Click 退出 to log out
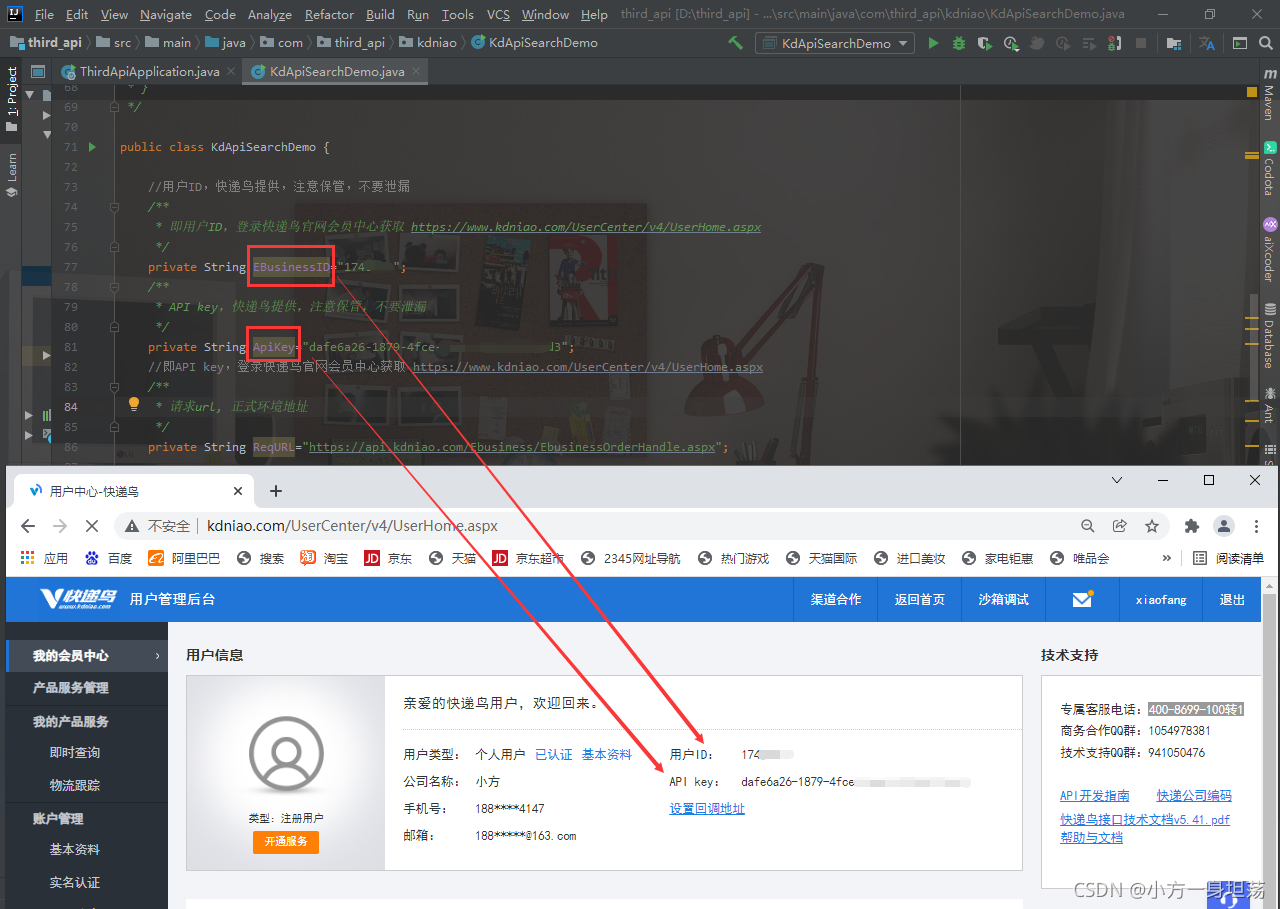Image resolution: width=1280 pixels, height=909 pixels. (x=1233, y=599)
